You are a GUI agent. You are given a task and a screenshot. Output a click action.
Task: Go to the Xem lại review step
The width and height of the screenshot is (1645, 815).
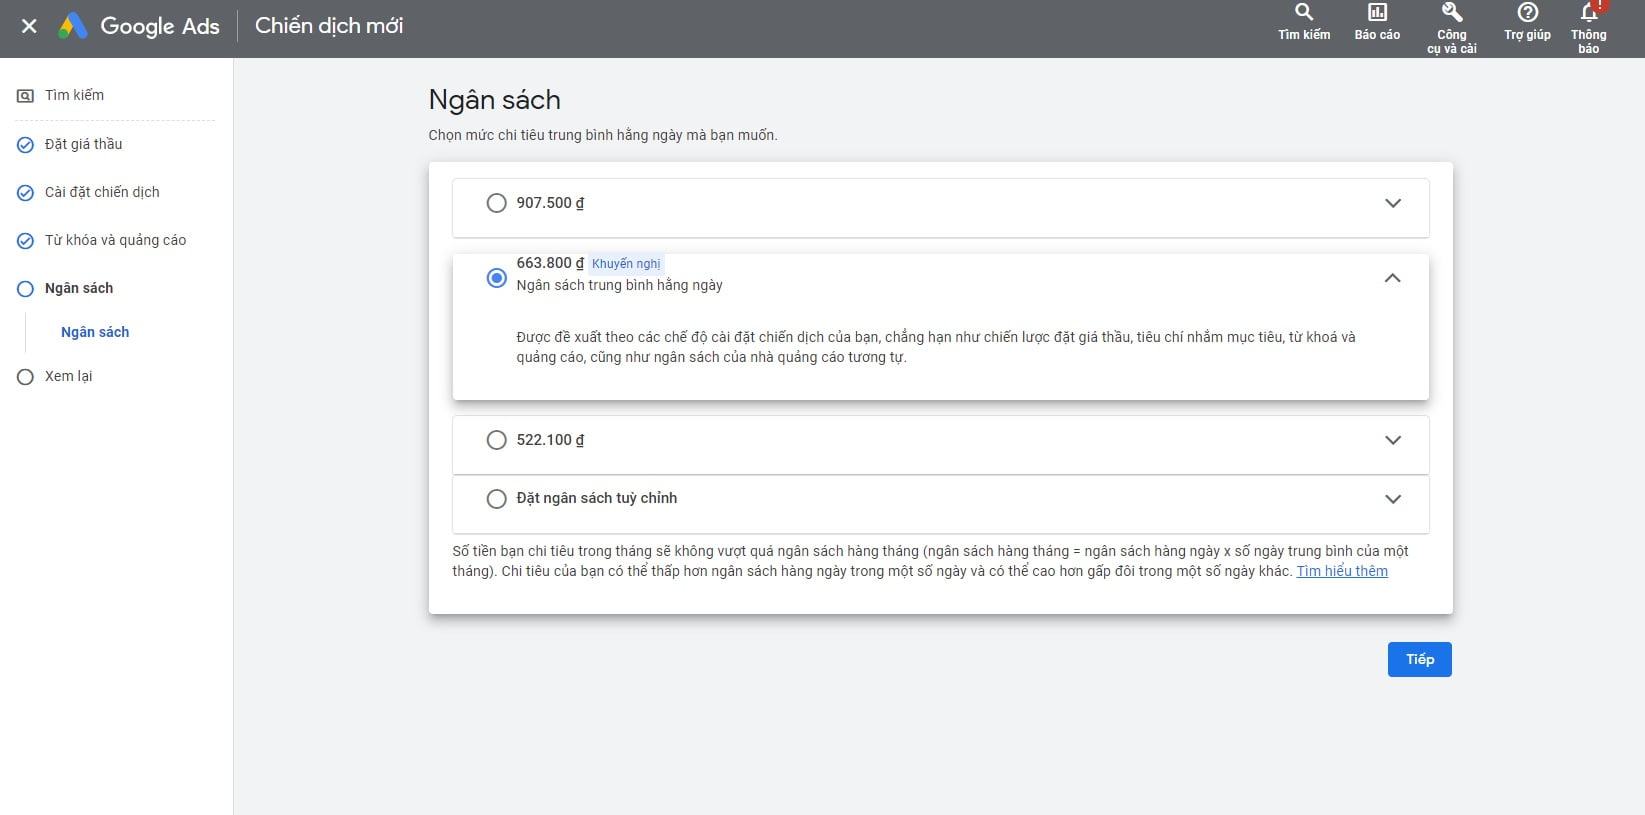coord(68,376)
